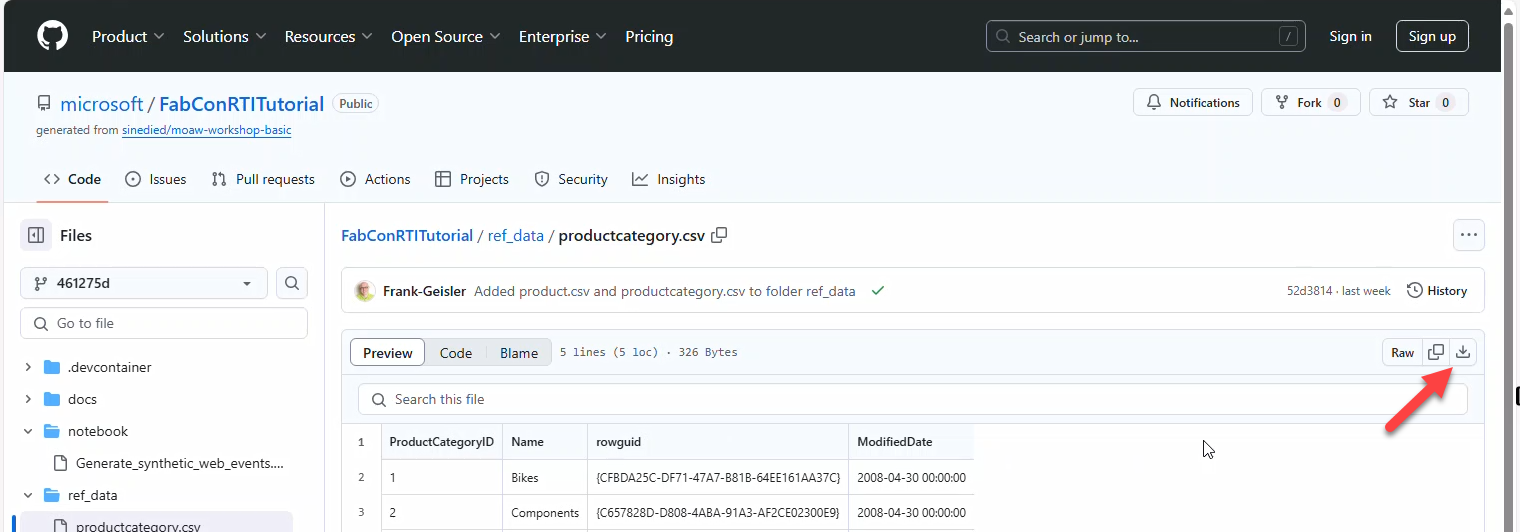The width and height of the screenshot is (1520, 532).
Task: Select the Blame file view
Action: click(519, 352)
